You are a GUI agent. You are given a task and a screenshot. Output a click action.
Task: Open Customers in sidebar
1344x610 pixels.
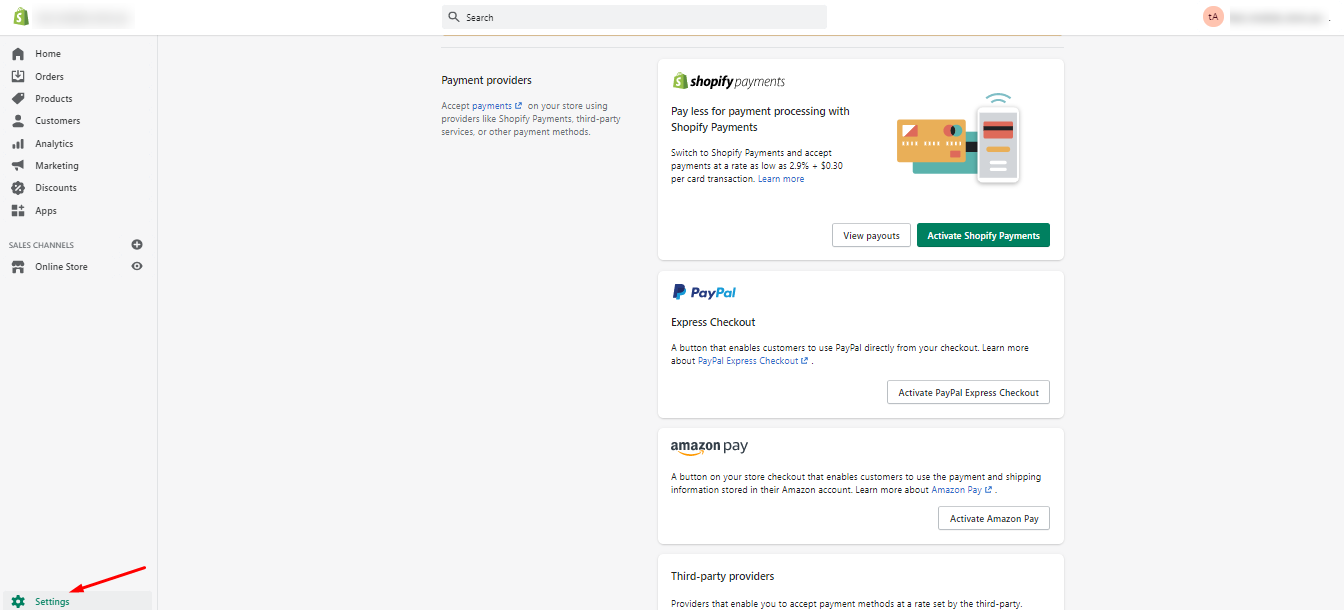pyautogui.click(x=58, y=121)
